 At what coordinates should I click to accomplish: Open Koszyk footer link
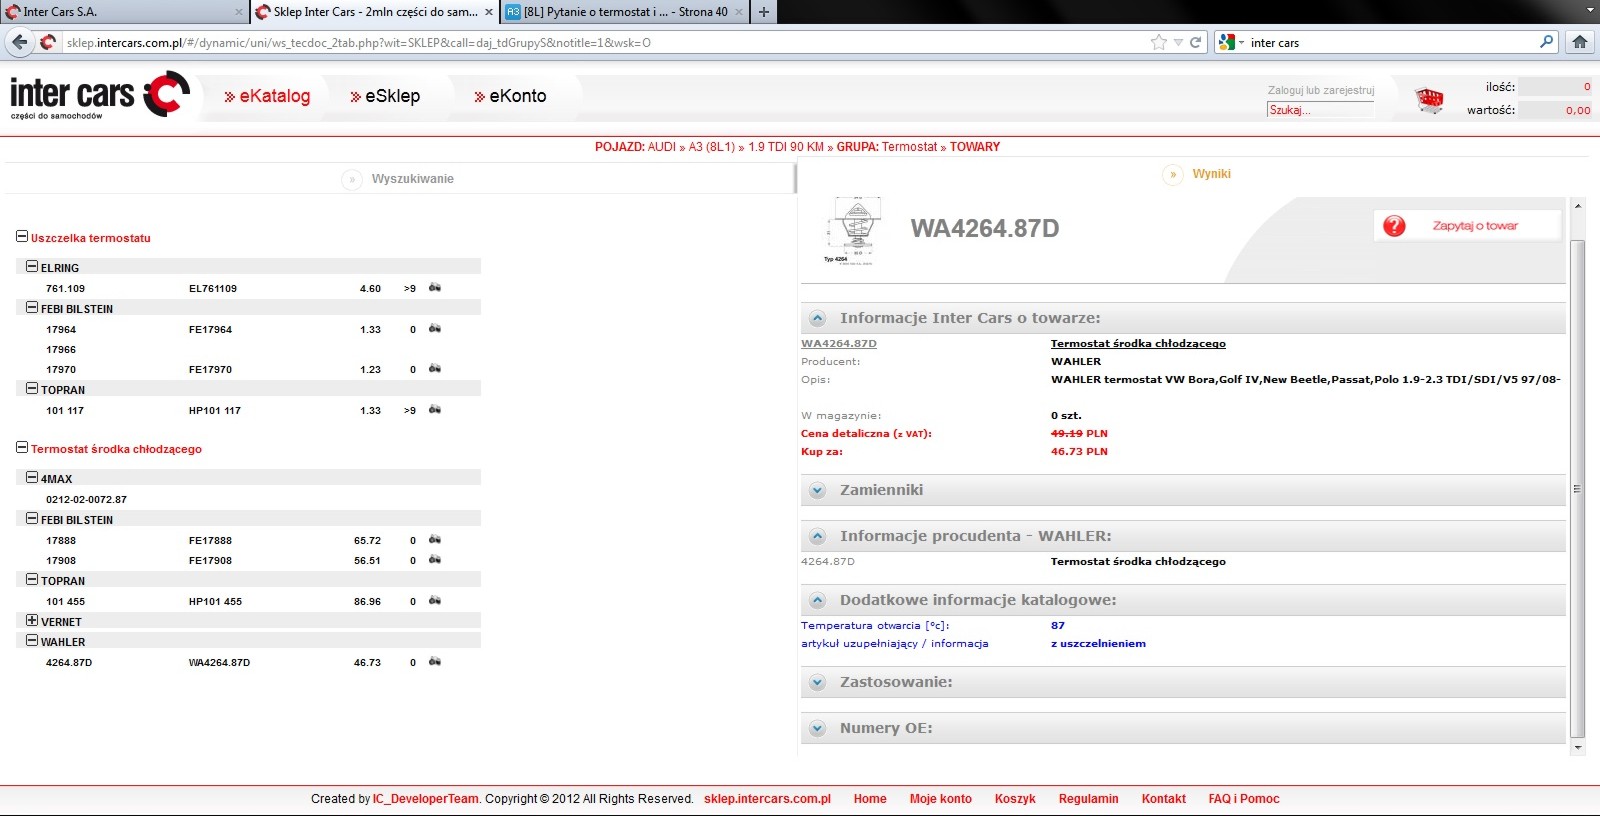[1015, 799]
